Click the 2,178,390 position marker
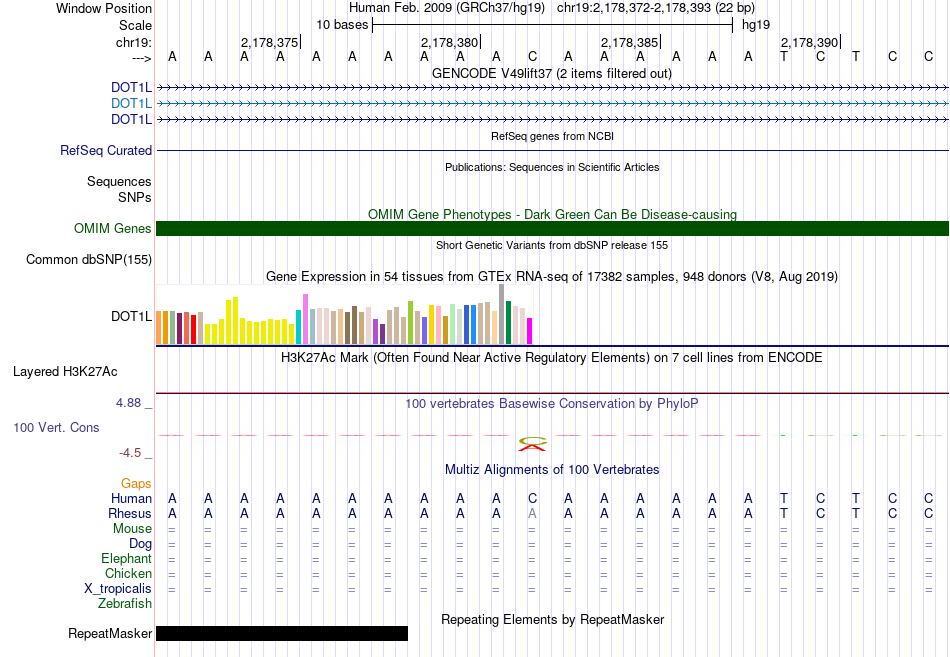The image size is (950, 657). (x=810, y=42)
